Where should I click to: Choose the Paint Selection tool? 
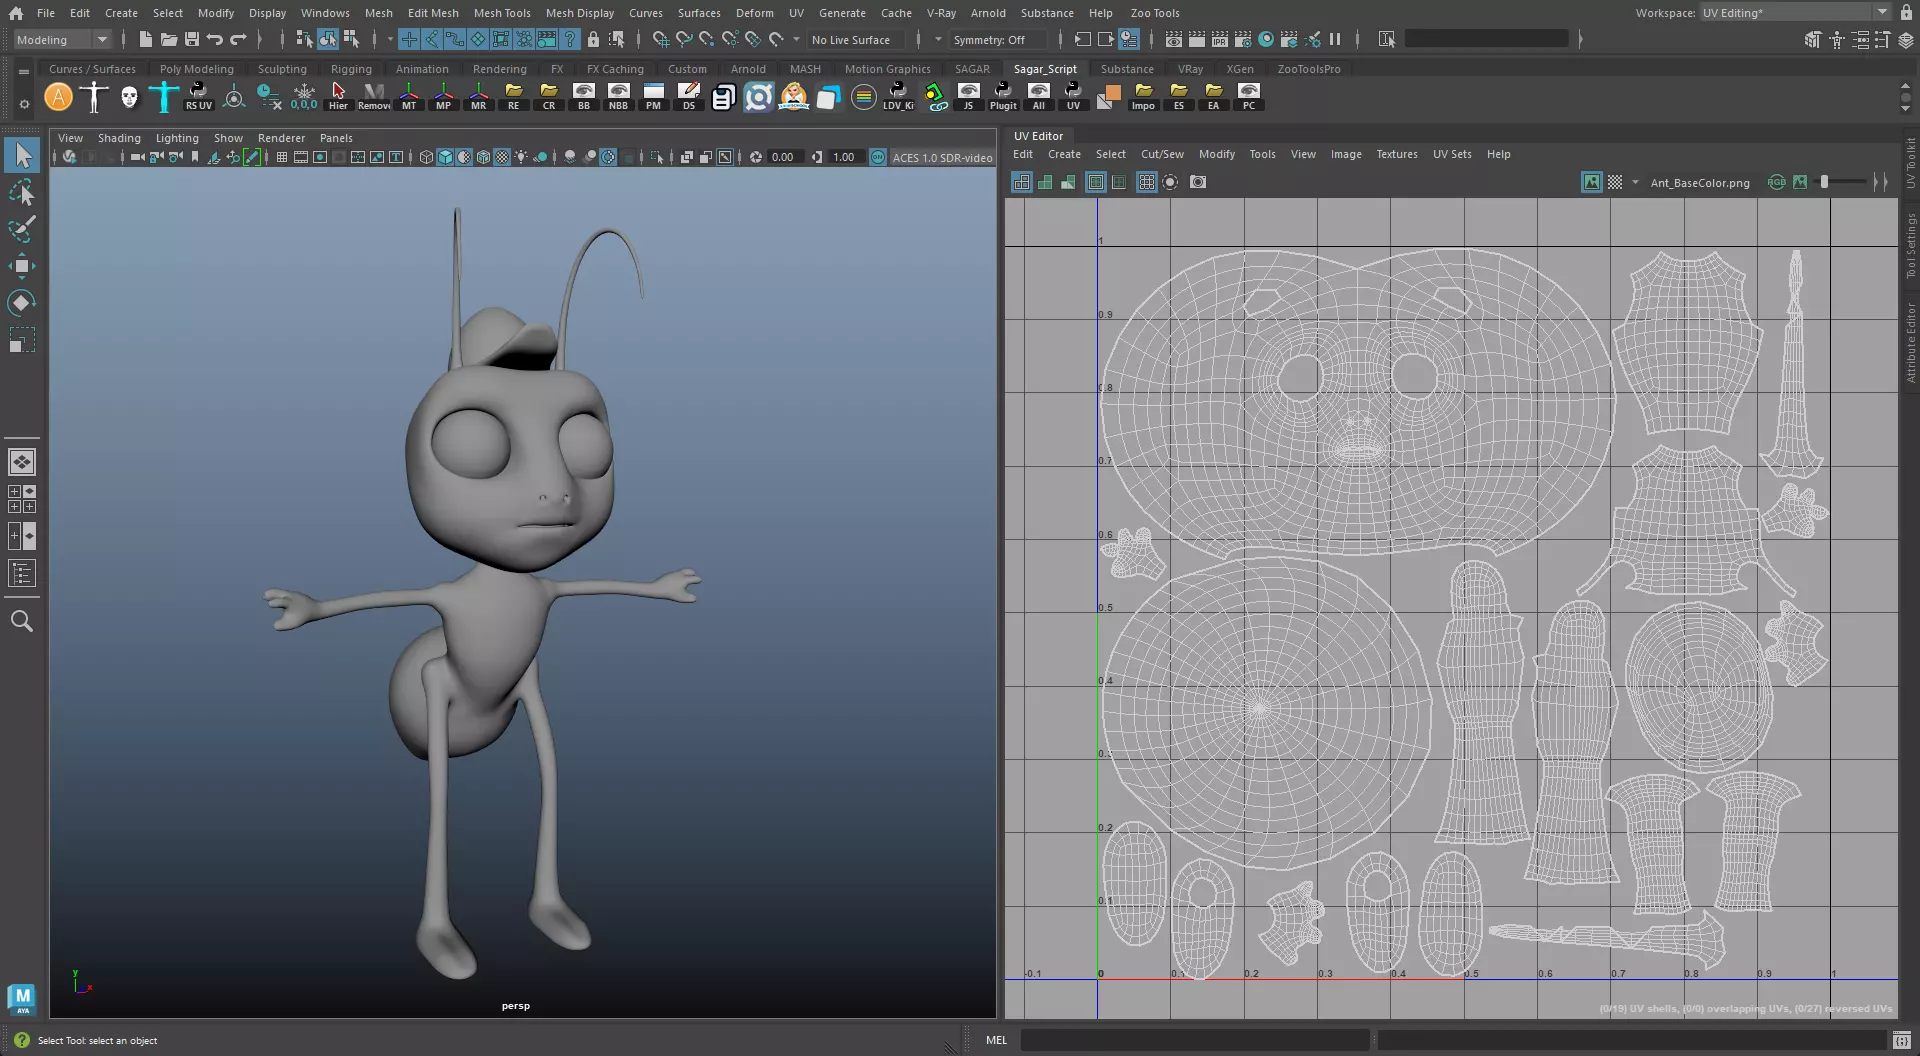(x=22, y=229)
